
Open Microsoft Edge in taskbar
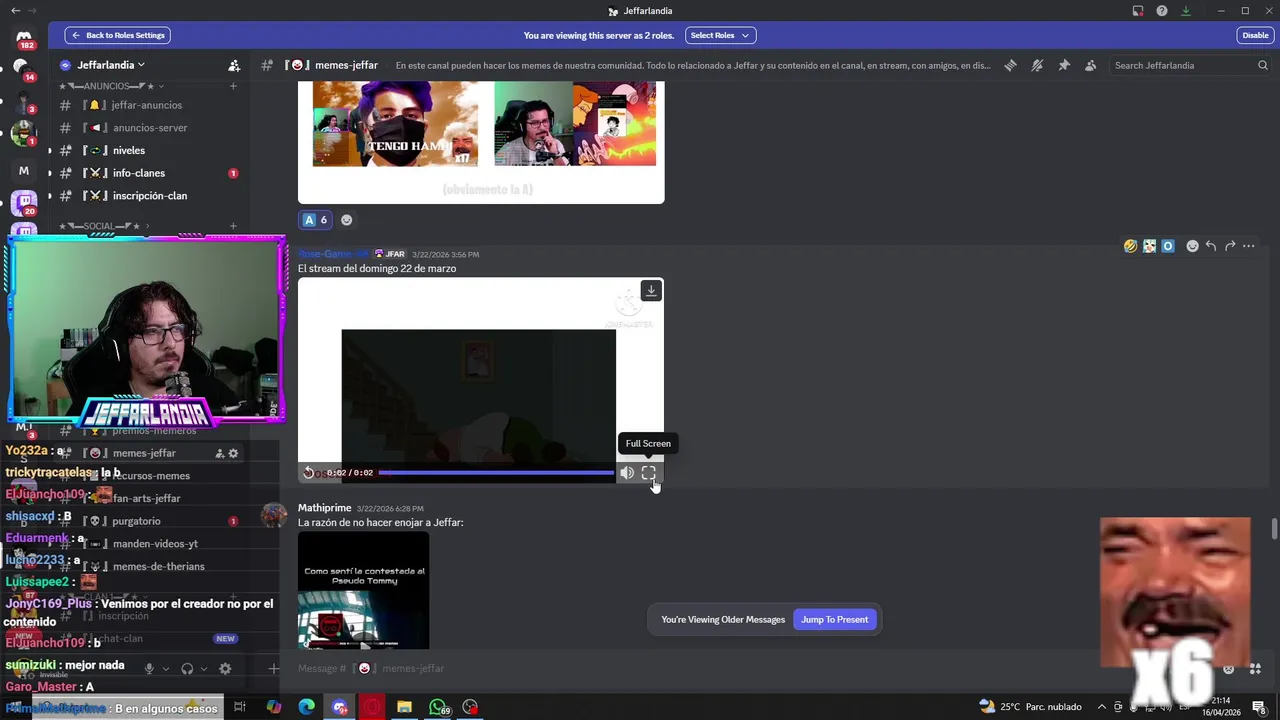307,707
